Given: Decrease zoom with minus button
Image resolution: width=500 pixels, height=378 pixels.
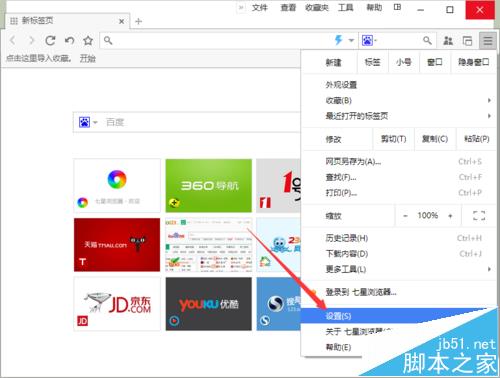Looking at the screenshot, I should pyautogui.click(x=405, y=216).
